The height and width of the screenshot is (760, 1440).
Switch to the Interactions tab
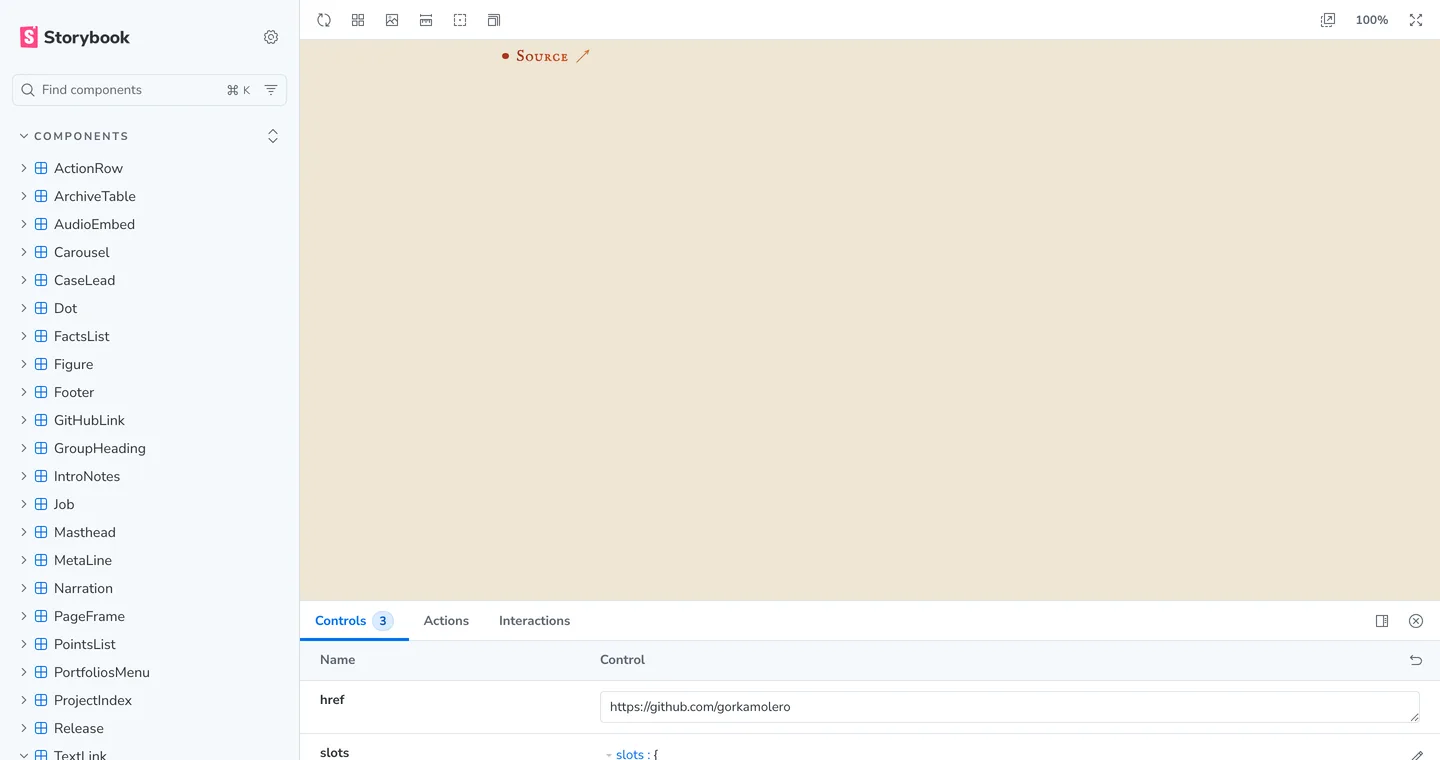534,621
